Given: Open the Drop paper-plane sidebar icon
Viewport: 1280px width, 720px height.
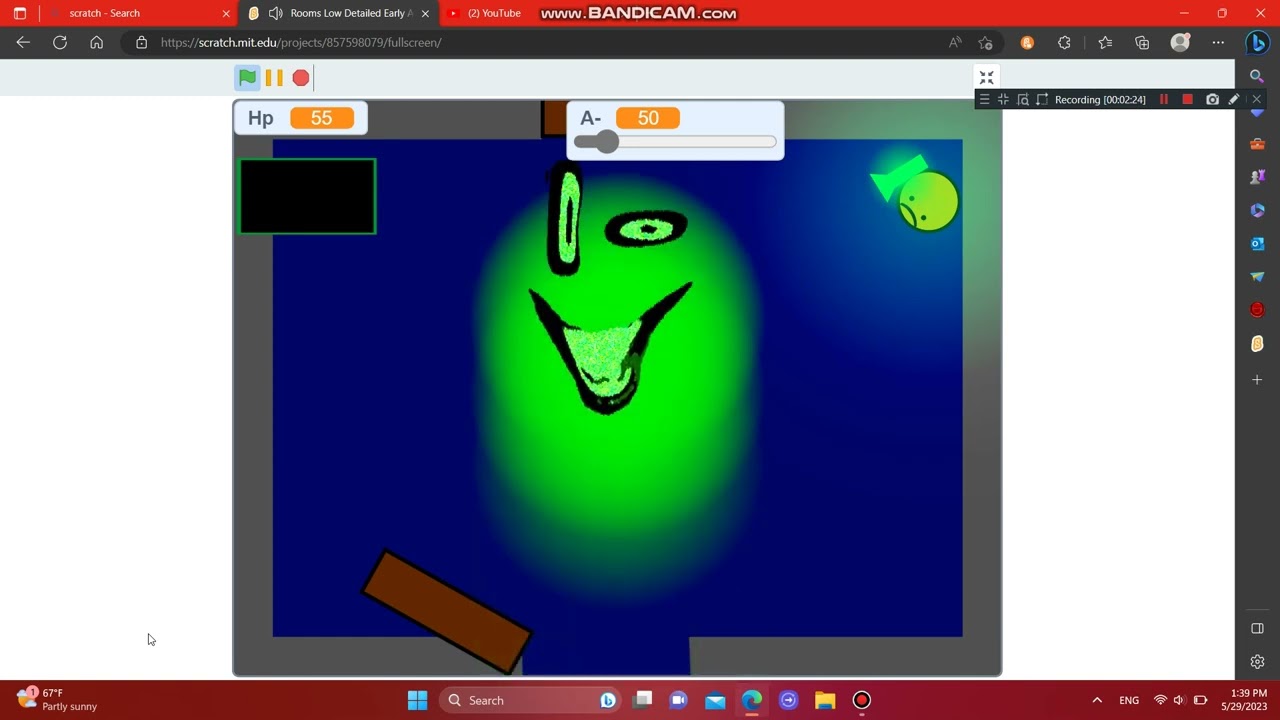Looking at the screenshot, I should coord(1257,277).
